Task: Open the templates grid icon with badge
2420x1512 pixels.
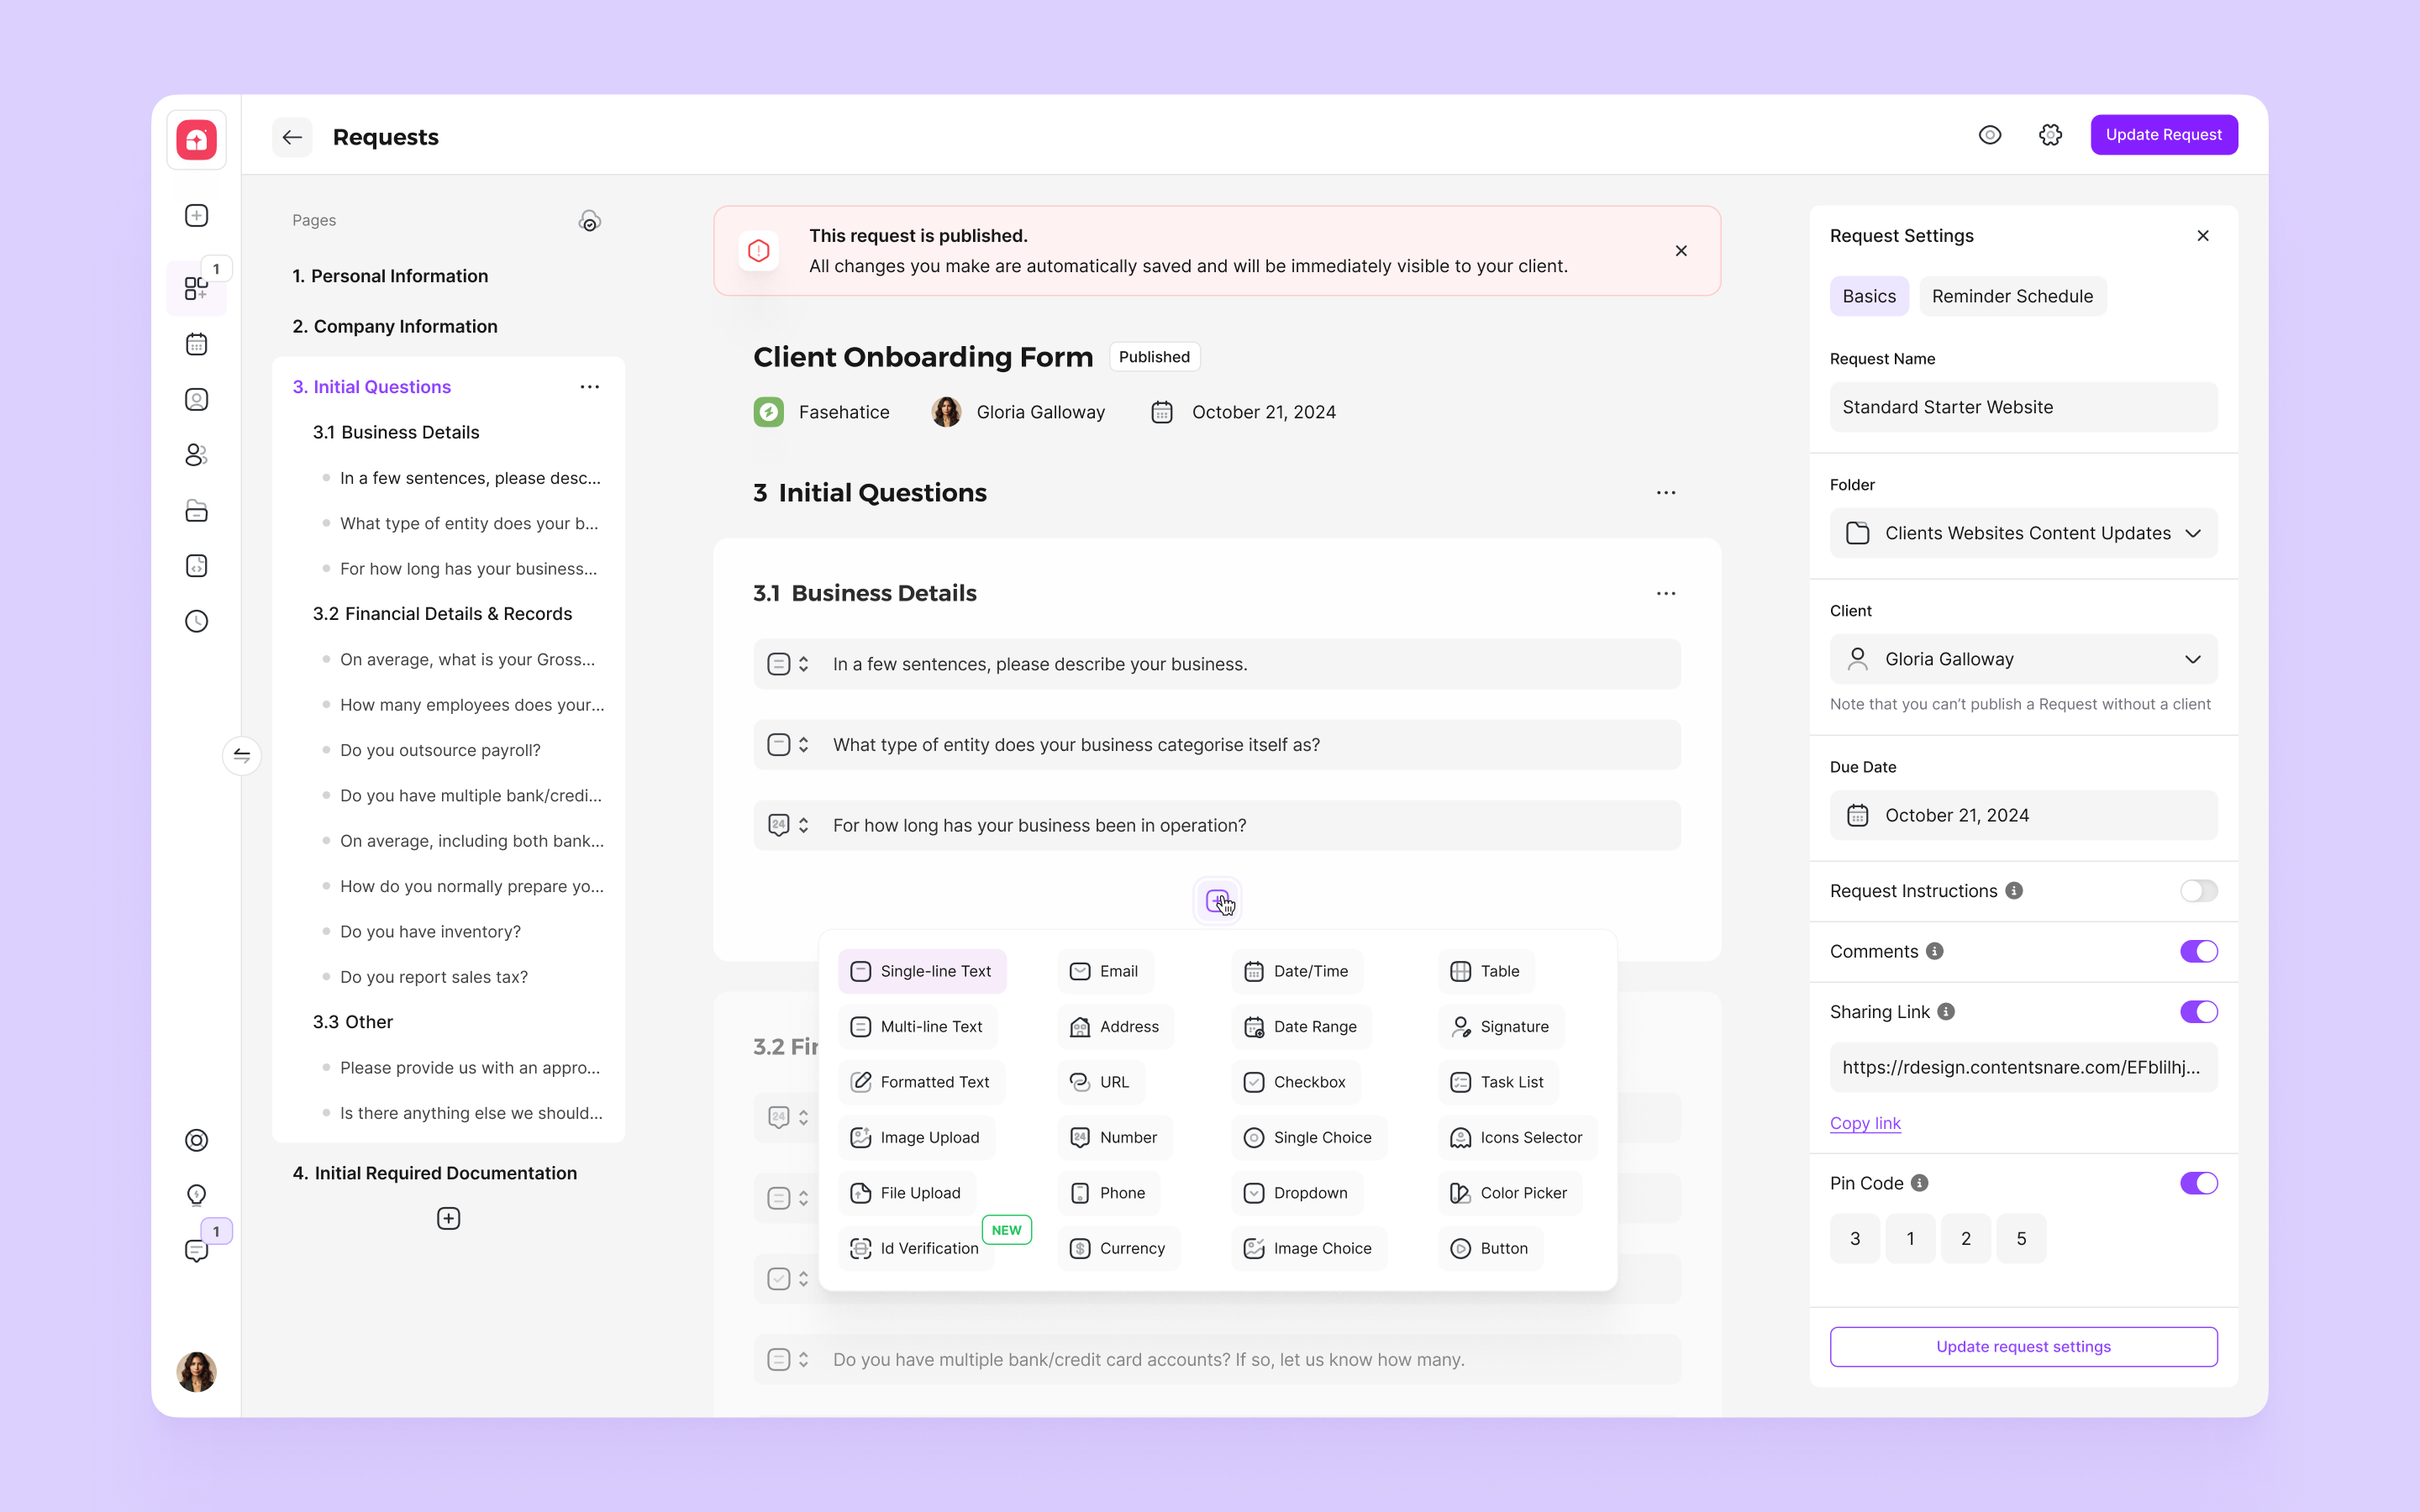Action: 196,288
